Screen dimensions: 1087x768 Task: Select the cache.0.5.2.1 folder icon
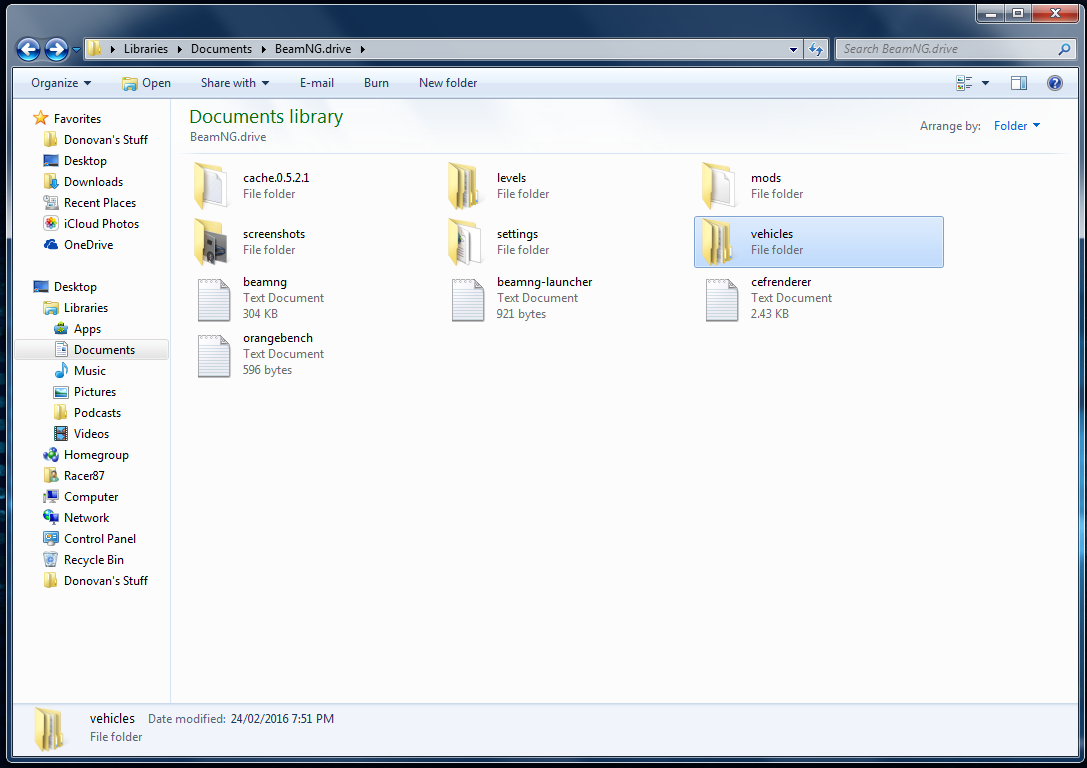[212, 186]
